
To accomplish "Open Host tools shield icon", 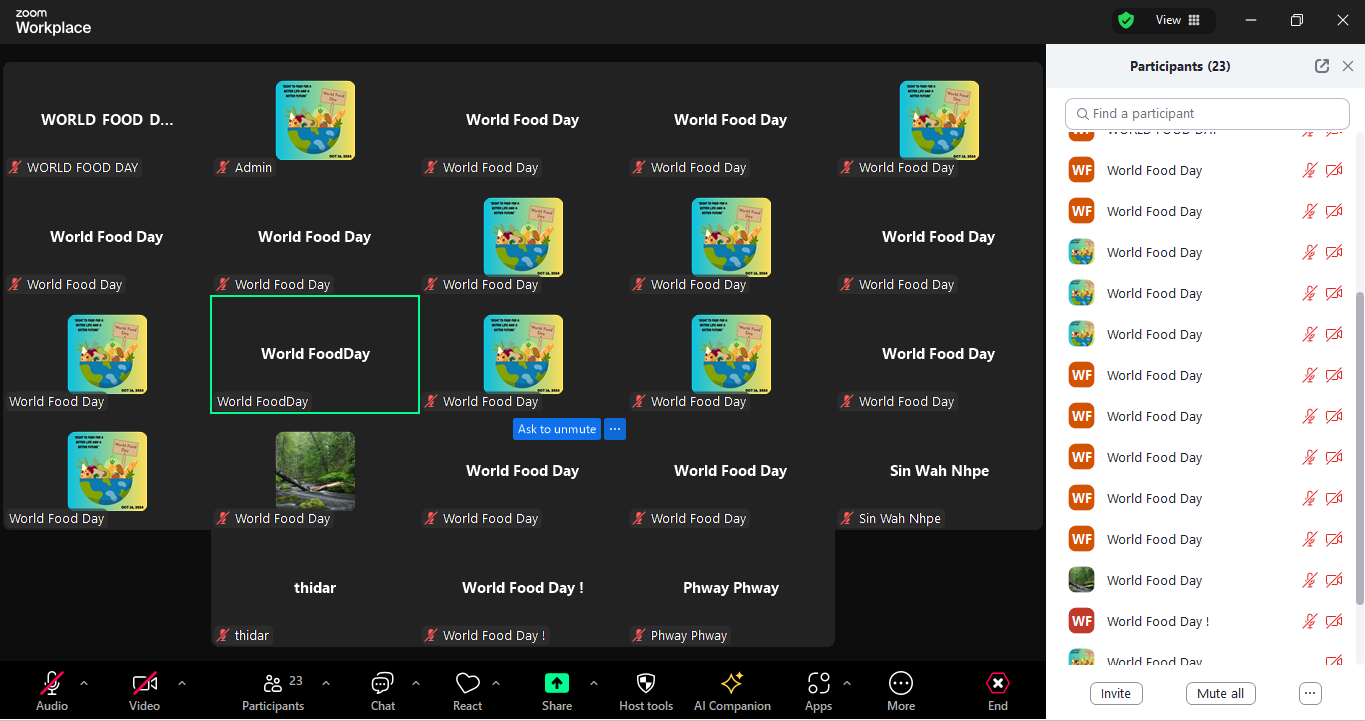I will point(646,684).
